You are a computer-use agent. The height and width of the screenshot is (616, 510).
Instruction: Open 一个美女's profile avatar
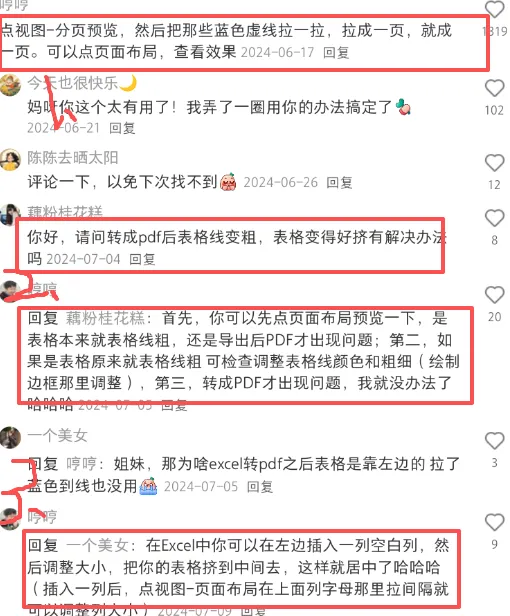click(x=10, y=437)
